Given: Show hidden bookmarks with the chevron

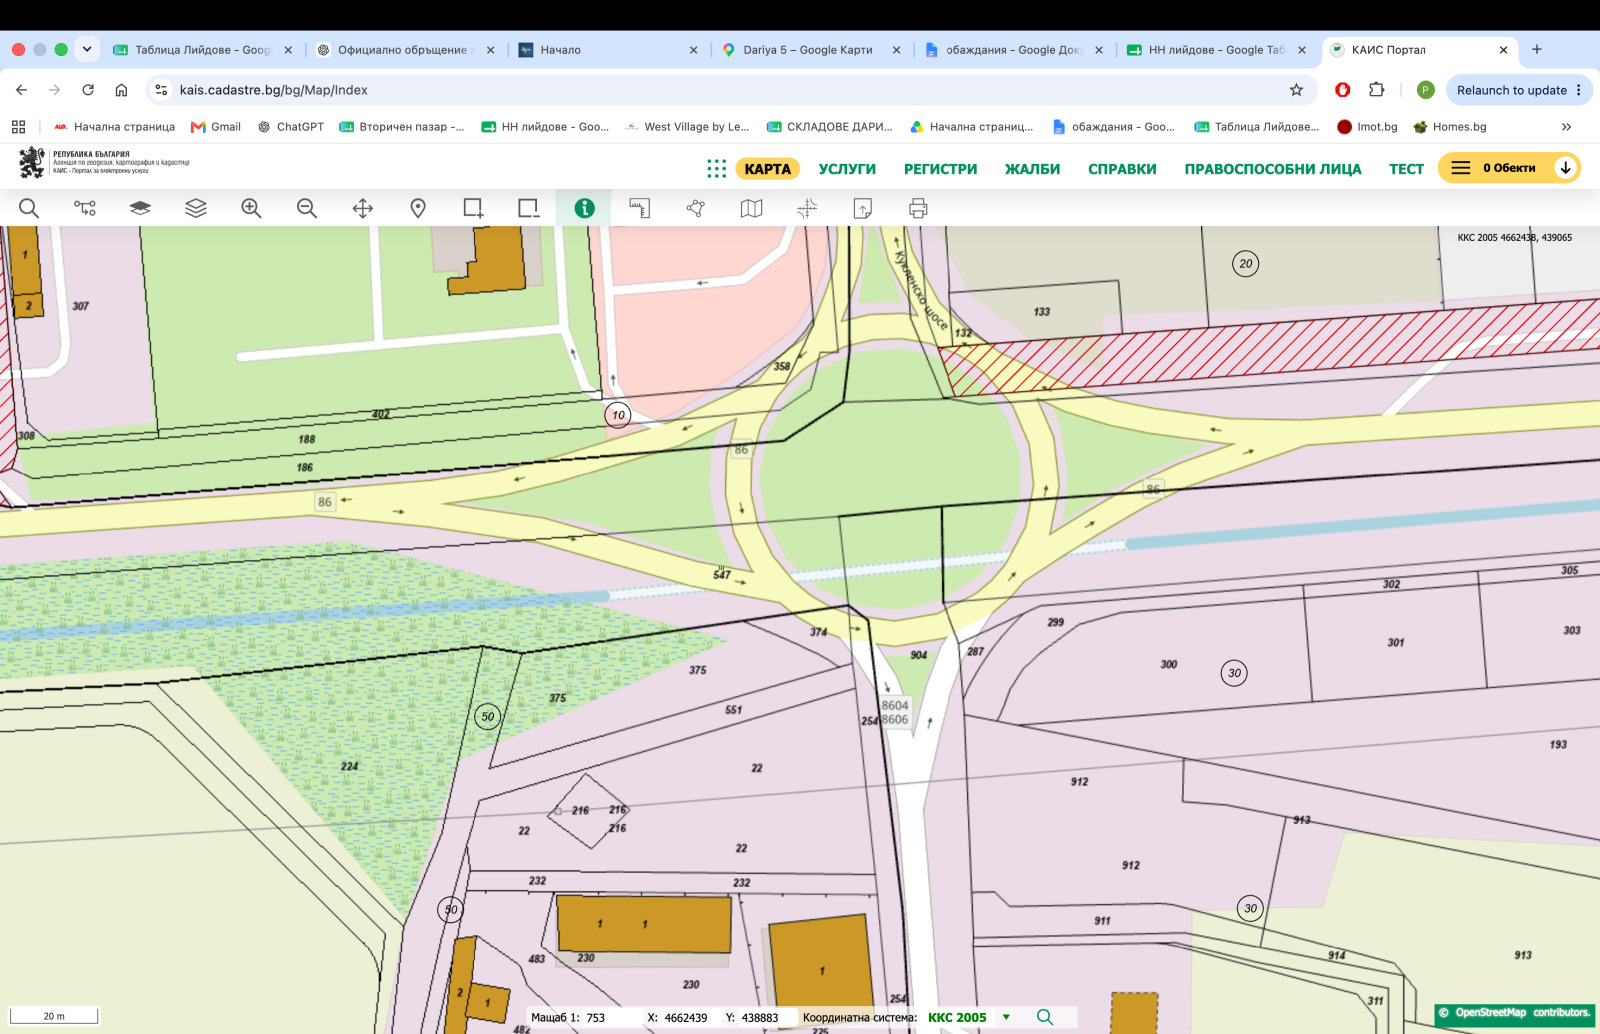Looking at the screenshot, I should point(1566,127).
